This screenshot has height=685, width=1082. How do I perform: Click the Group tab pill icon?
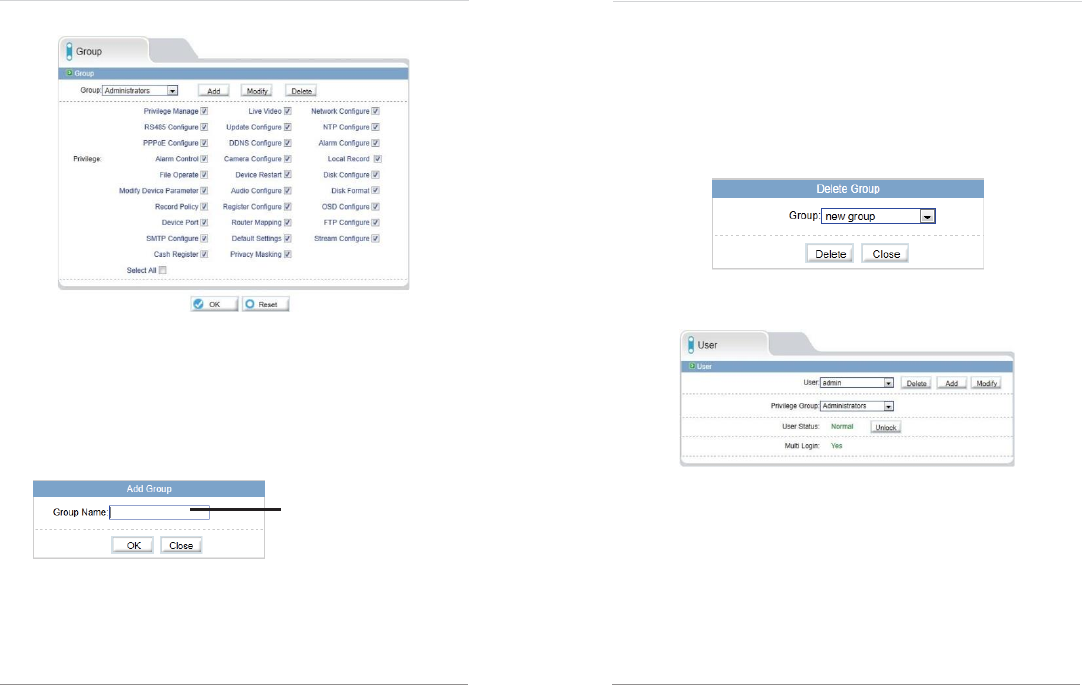coord(69,51)
